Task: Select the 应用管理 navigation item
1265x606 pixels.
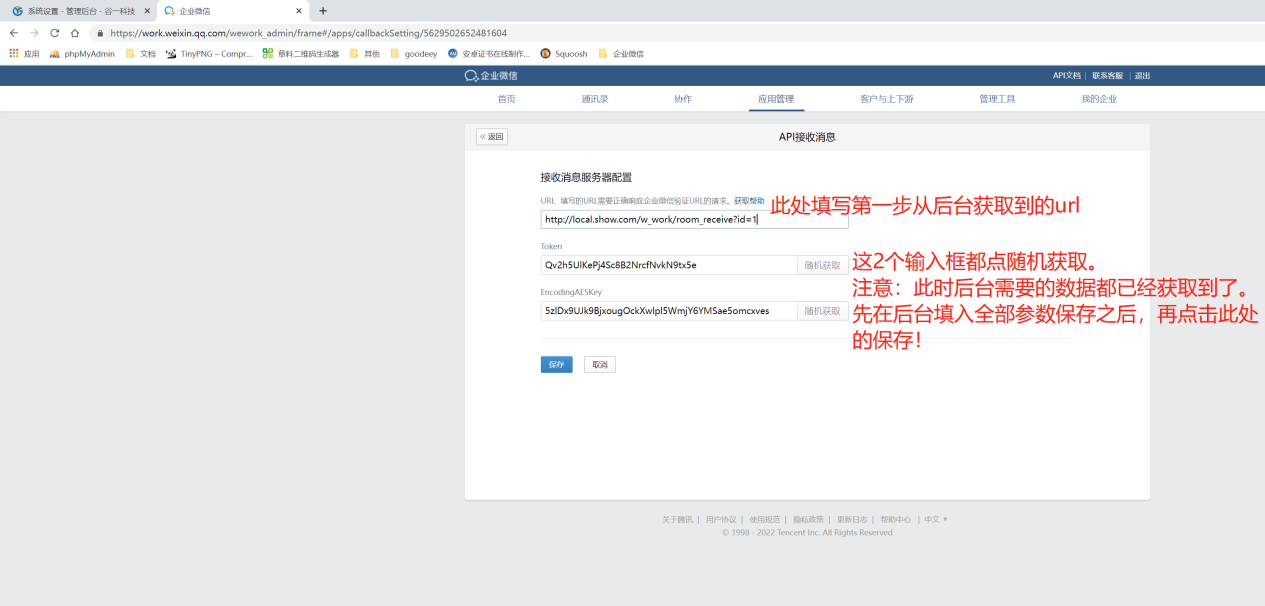Action: (777, 98)
